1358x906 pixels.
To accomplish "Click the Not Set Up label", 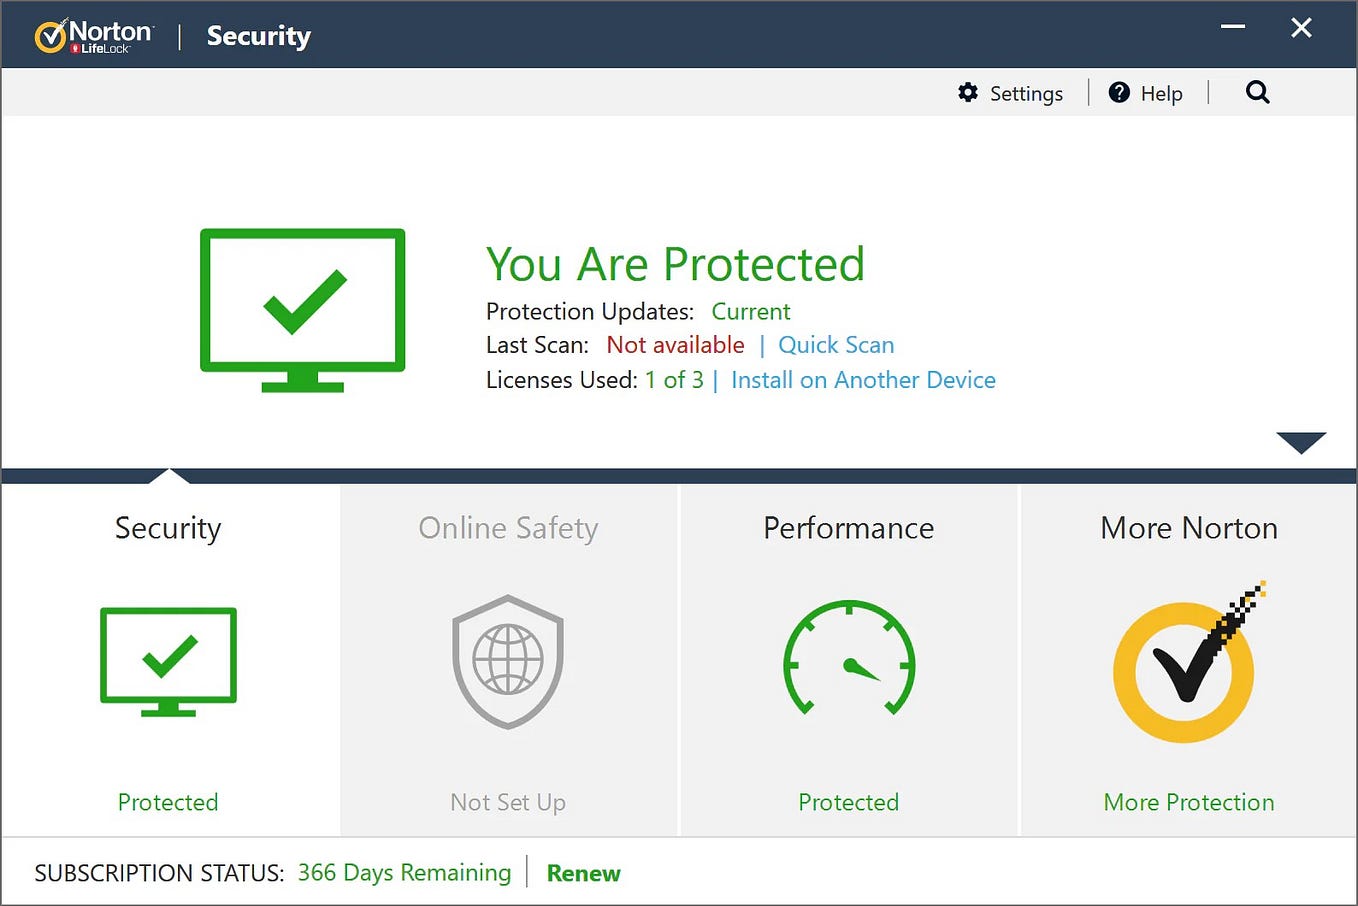I will click(x=508, y=801).
